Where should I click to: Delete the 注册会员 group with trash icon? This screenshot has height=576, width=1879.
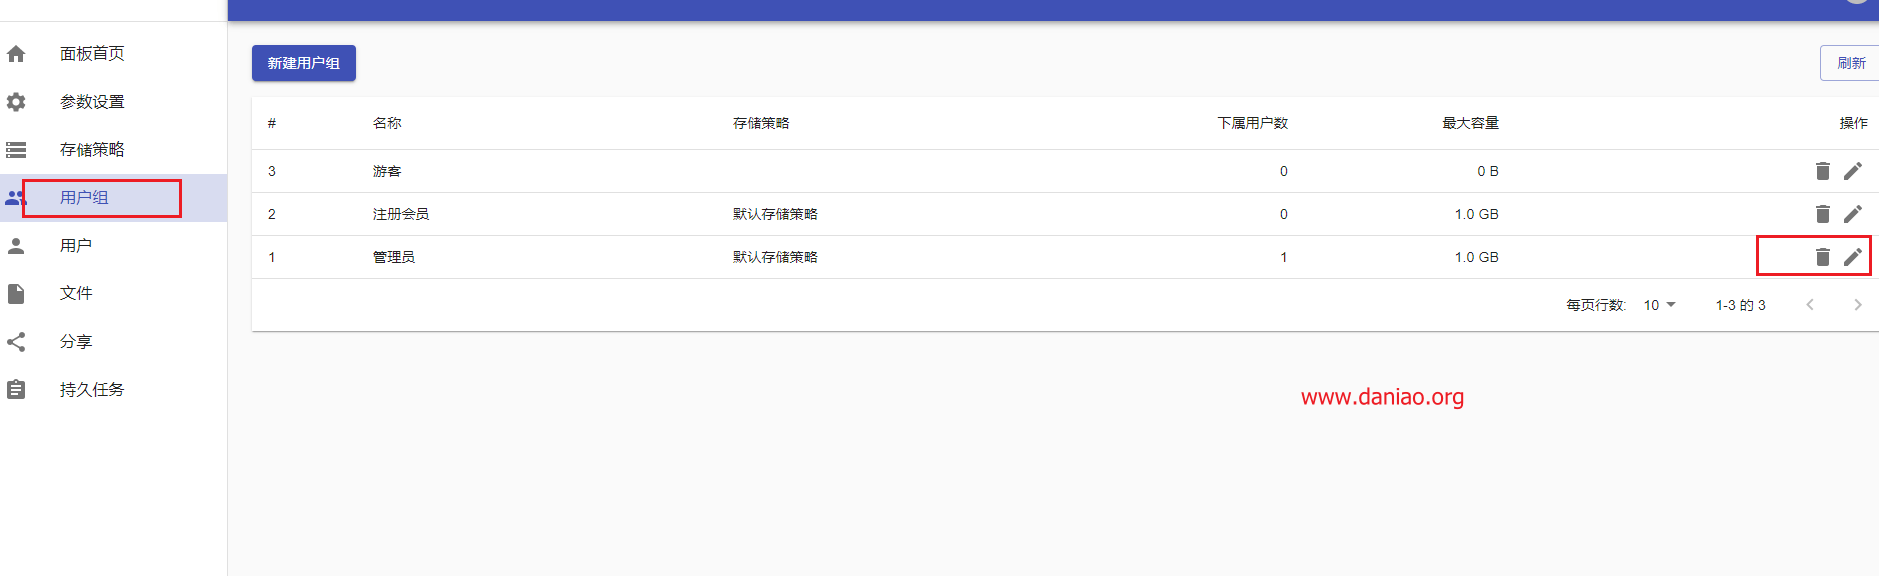click(x=1823, y=214)
